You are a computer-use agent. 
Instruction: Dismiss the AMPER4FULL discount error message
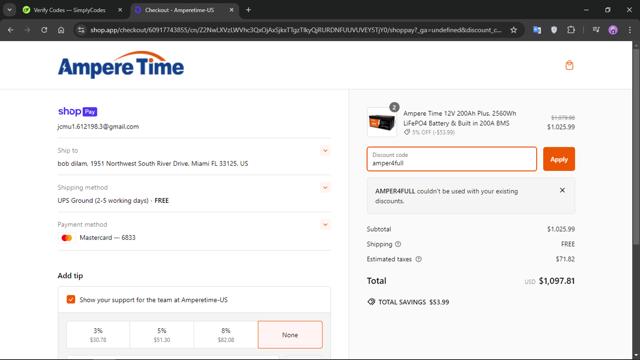[x=562, y=190]
